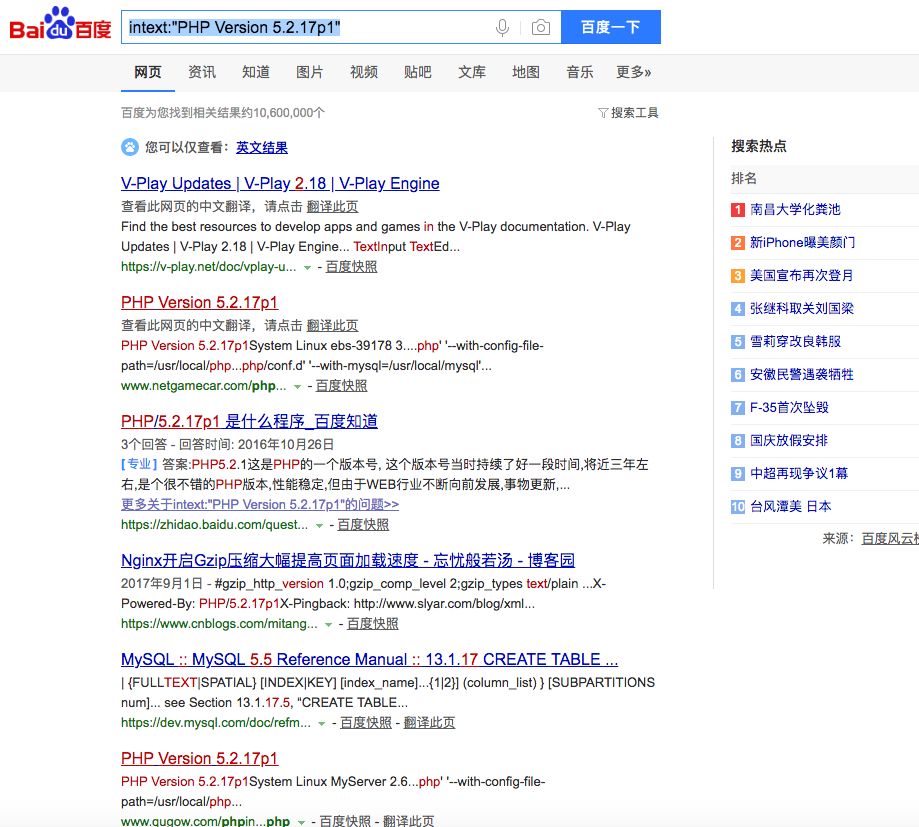Expand dropdown arrow next to v-play.net URL

coord(307,268)
